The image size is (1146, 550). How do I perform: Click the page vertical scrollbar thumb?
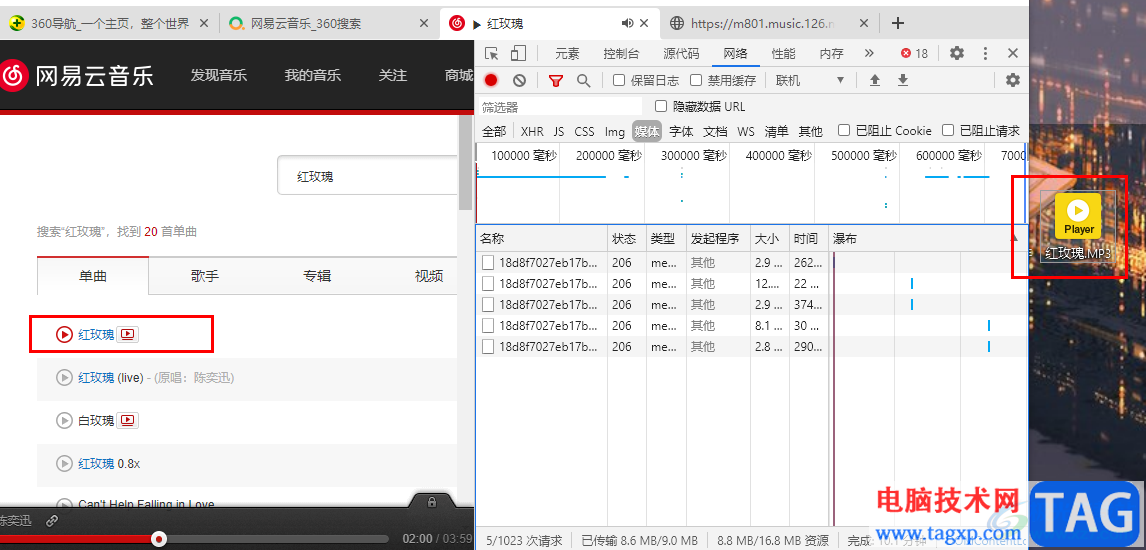pyautogui.click(x=465, y=164)
